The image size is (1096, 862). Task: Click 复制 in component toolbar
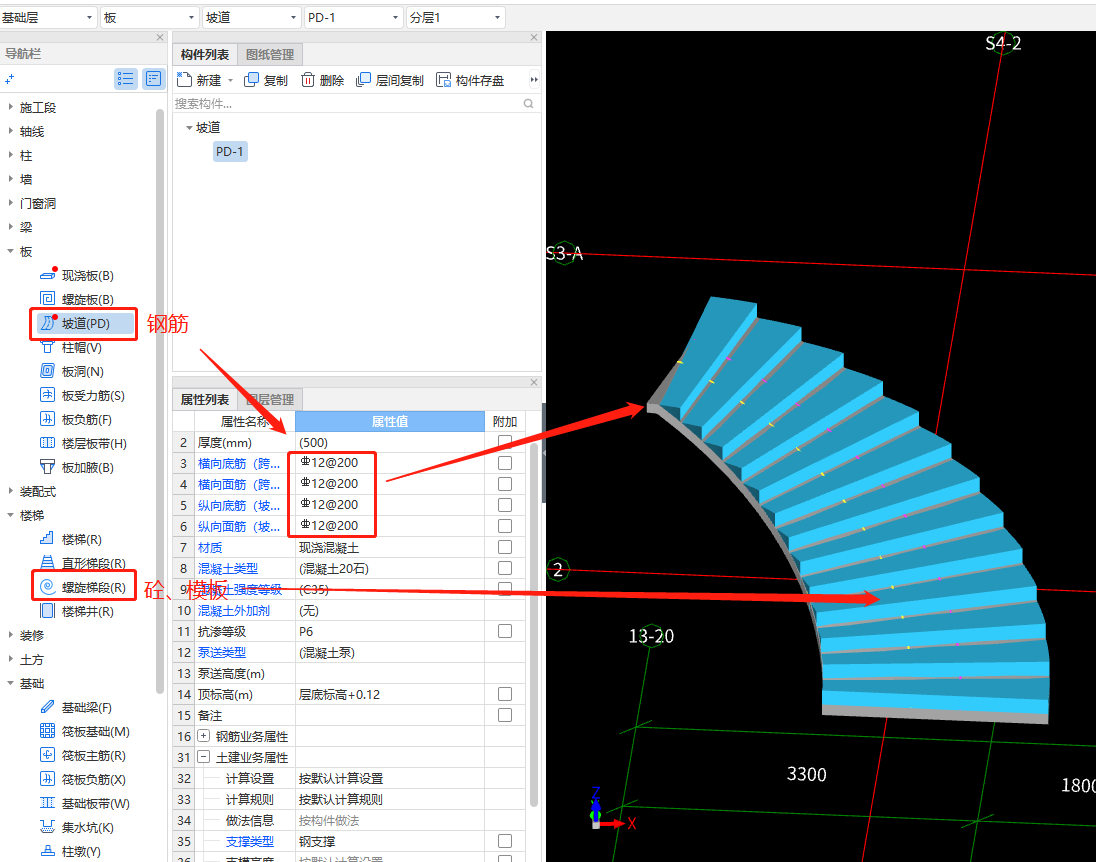[266, 80]
